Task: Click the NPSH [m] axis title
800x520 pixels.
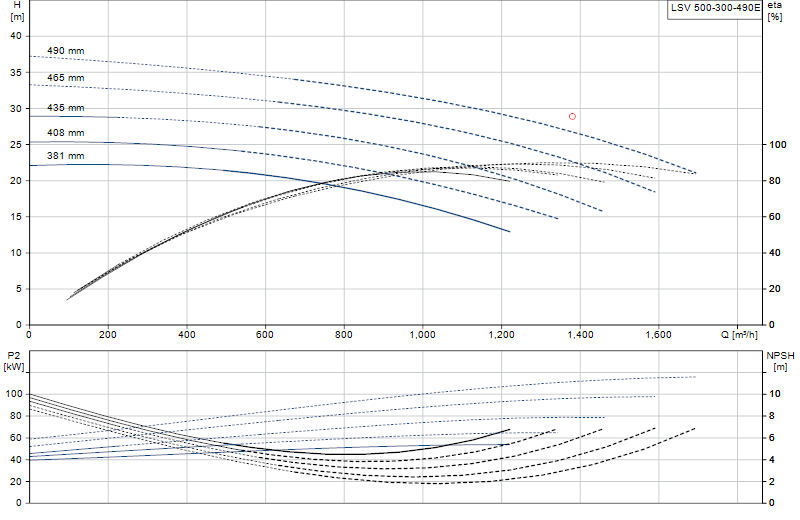Action: pyautogui.click(x=780, y=361)
